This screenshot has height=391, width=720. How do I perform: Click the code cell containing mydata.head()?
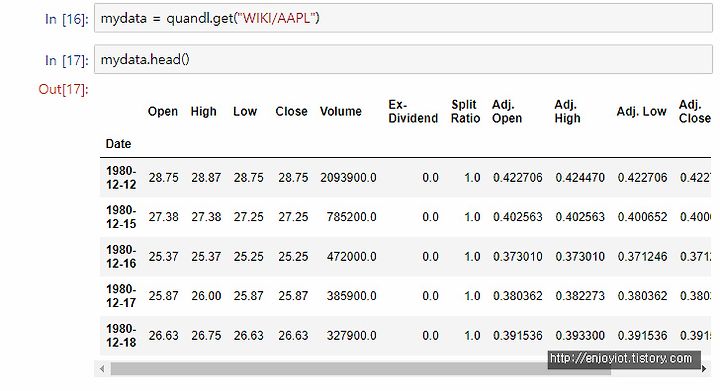pyautogui.click(x=403, y=59)
